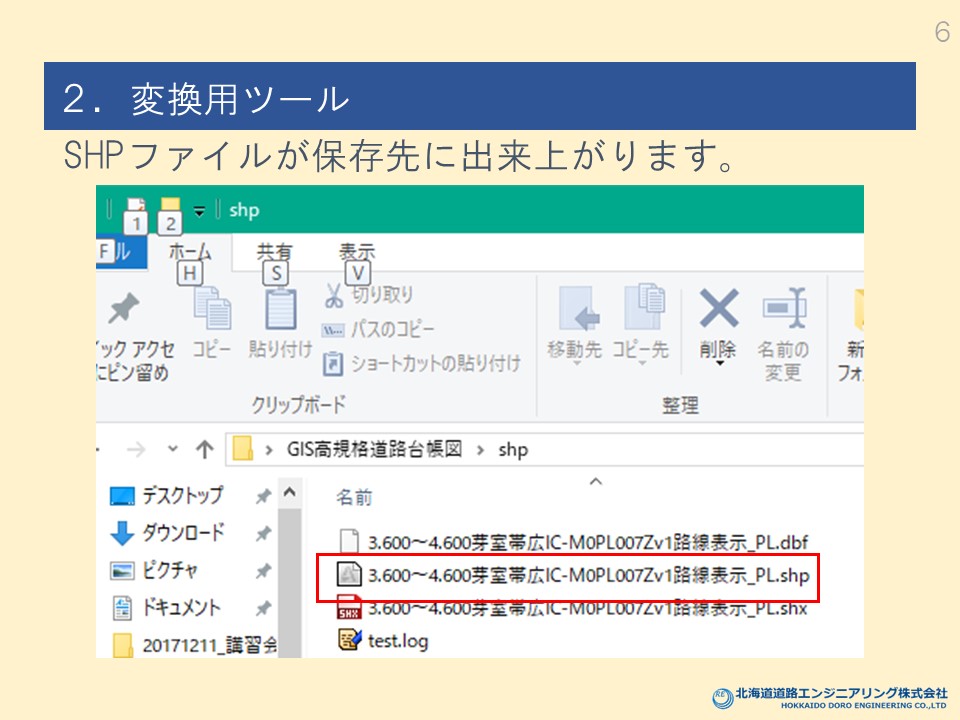
Task: Open the Downloads (ダウンロード) quick access folder
Action: coord(182,533)
